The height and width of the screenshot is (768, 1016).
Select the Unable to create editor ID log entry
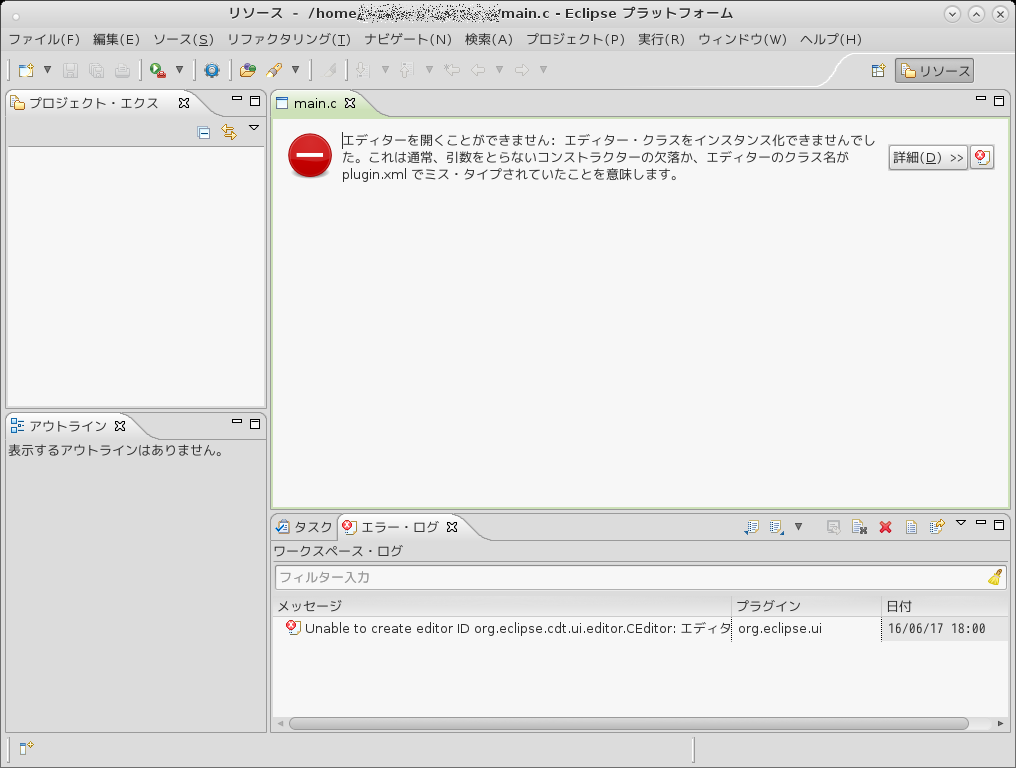(x=508, y=629)
